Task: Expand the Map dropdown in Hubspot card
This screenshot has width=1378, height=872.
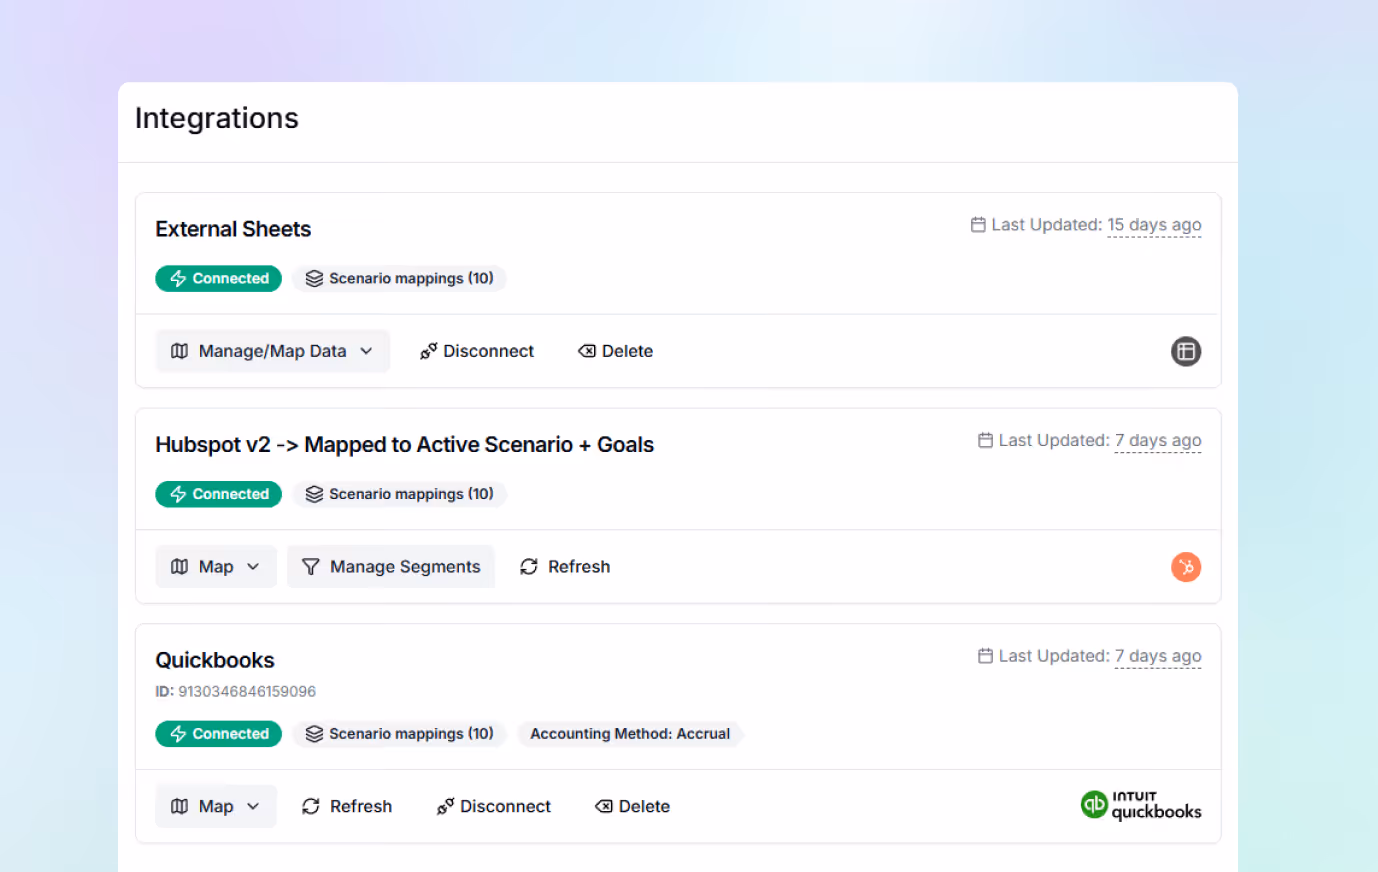Action: click(x=216, y=567)
